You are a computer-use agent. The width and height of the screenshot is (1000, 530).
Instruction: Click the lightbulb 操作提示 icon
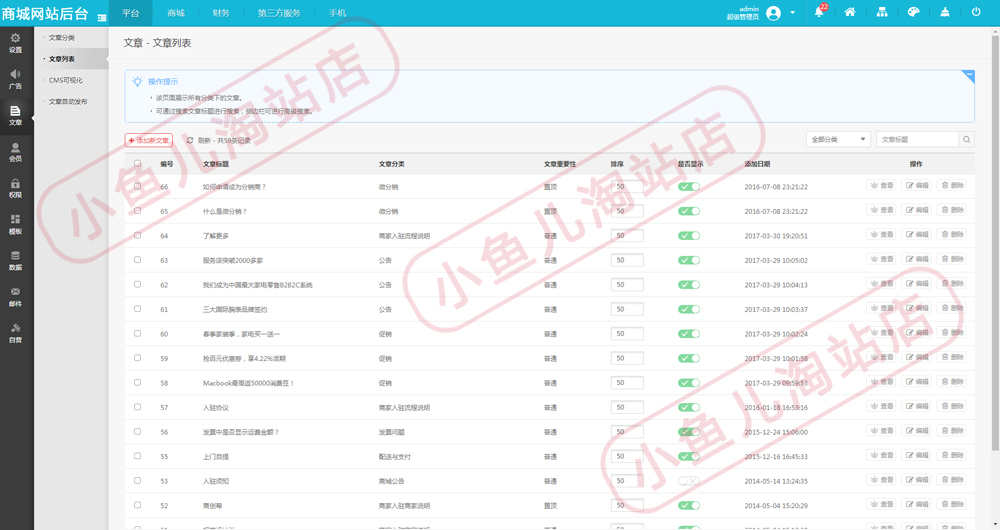click(x=136, y=82)
